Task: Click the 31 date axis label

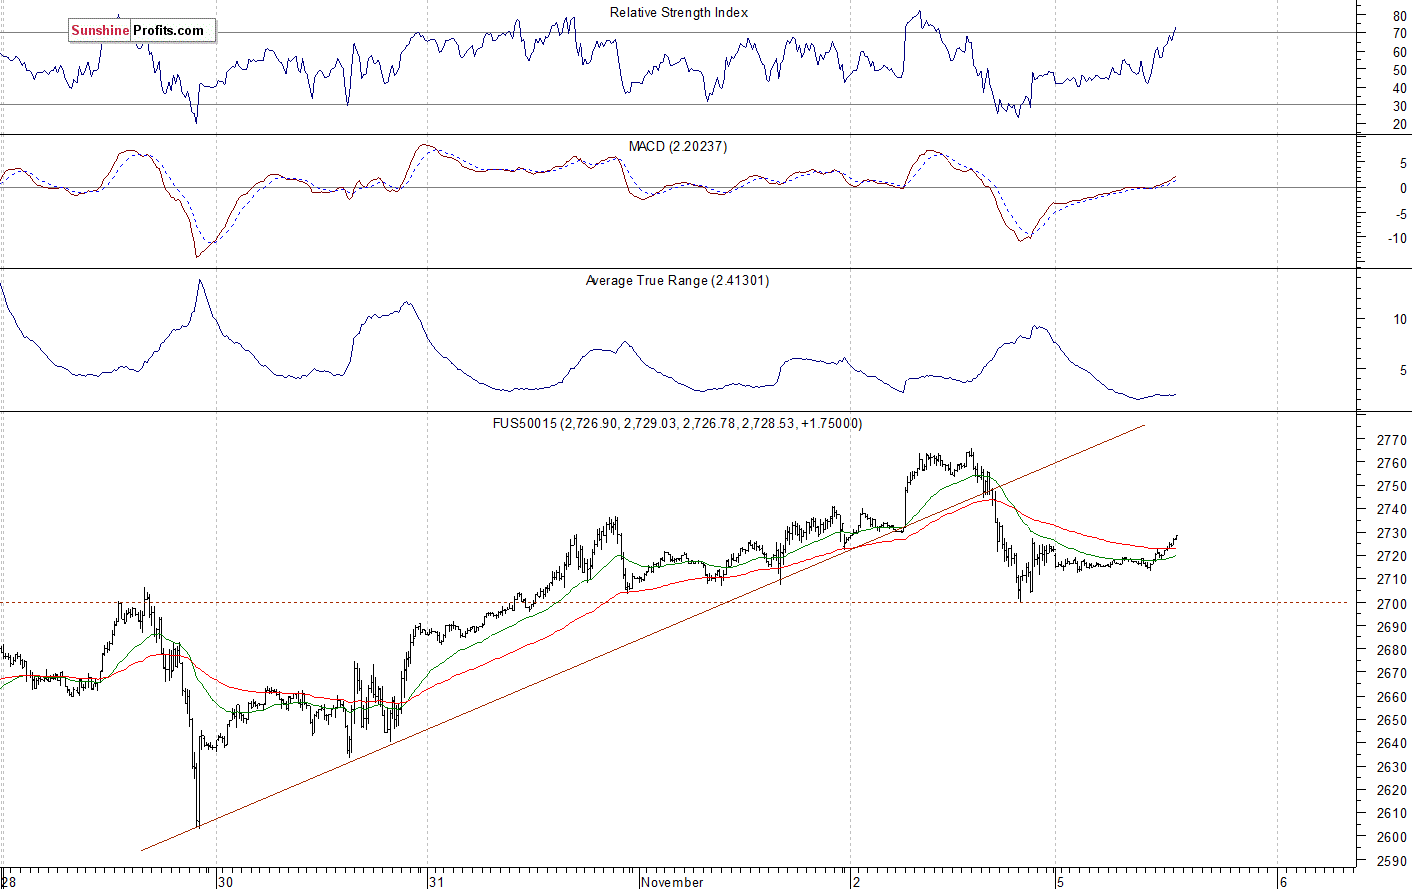Action: 437,882
